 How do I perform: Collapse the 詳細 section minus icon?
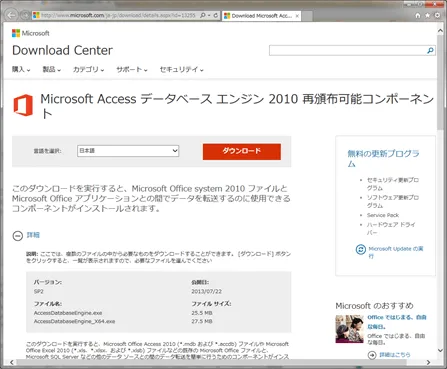(17, 236)
